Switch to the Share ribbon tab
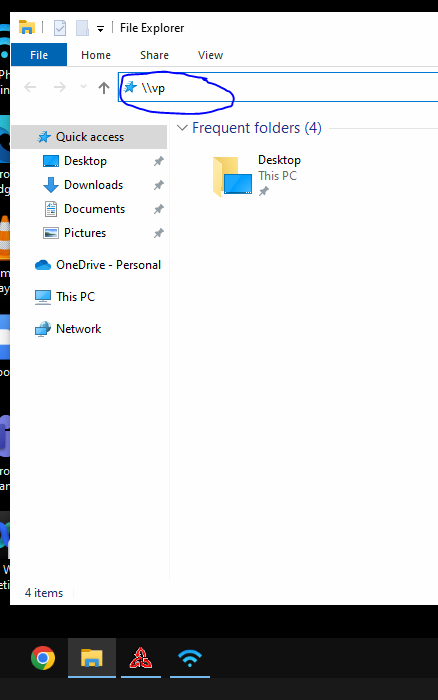 [x=154, y=55]
